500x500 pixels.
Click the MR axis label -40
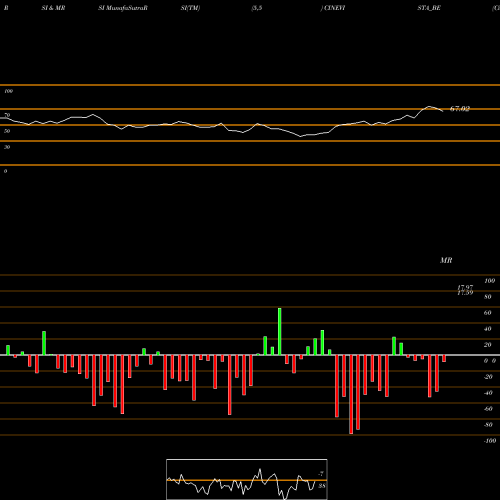pyautogui.click(x=488, y=393)
